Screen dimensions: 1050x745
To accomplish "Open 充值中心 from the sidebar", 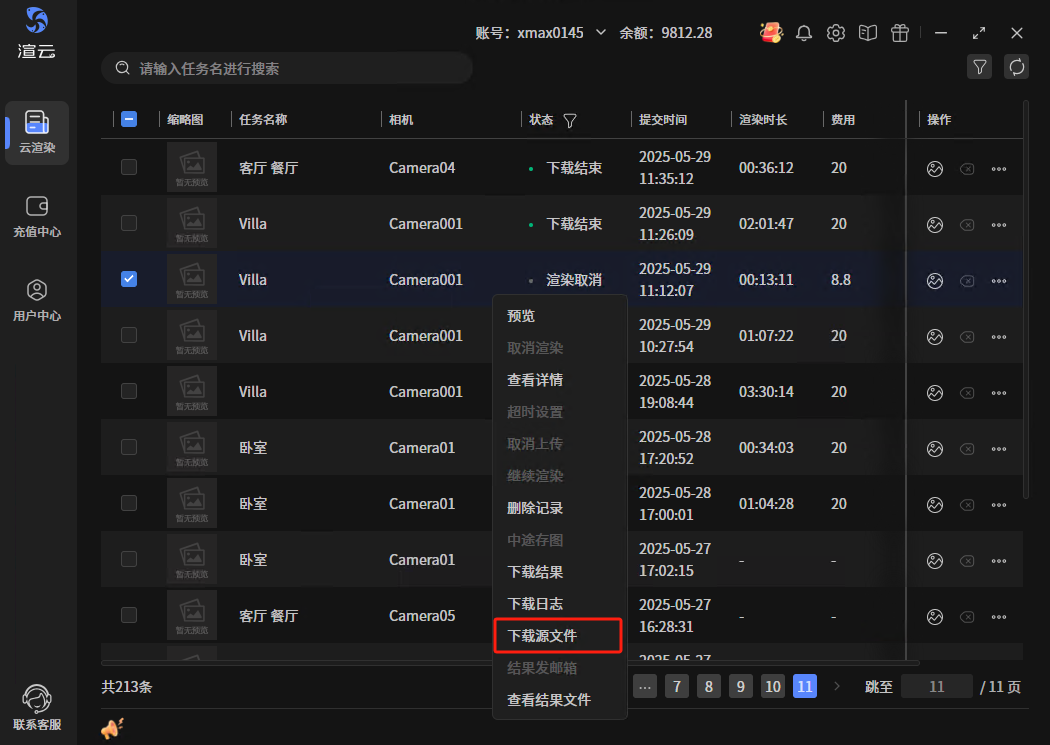I will (x=37, y=216).
